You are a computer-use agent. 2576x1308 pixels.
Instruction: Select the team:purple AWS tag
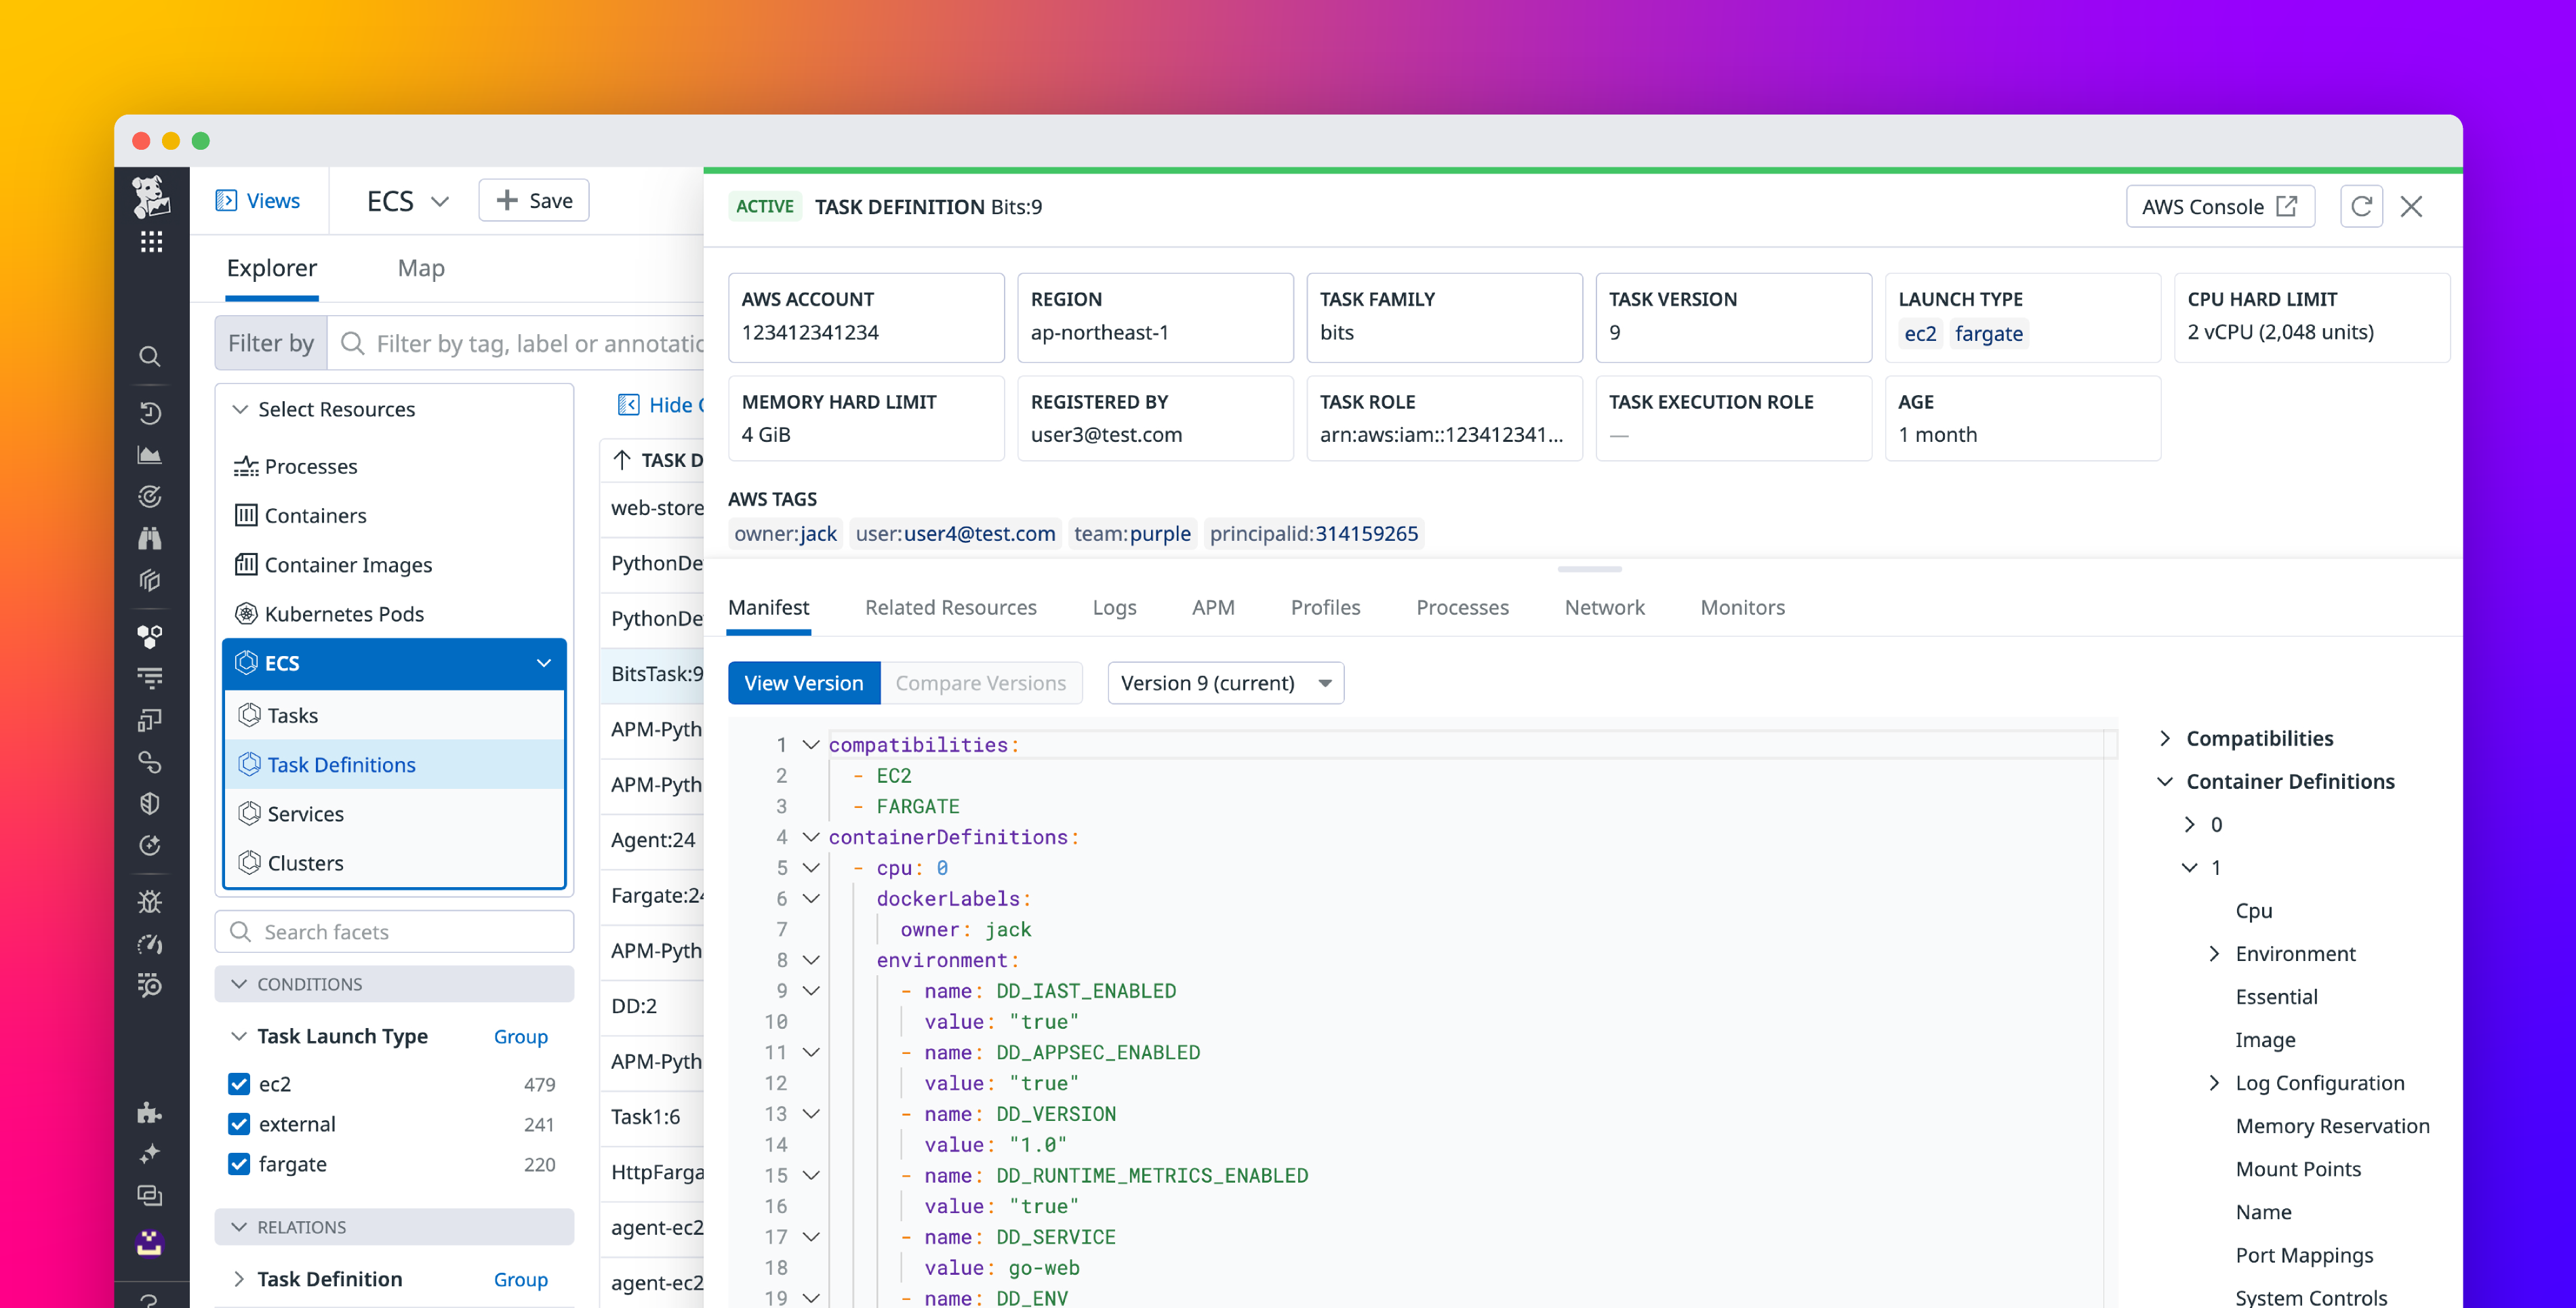[1132, 533]
